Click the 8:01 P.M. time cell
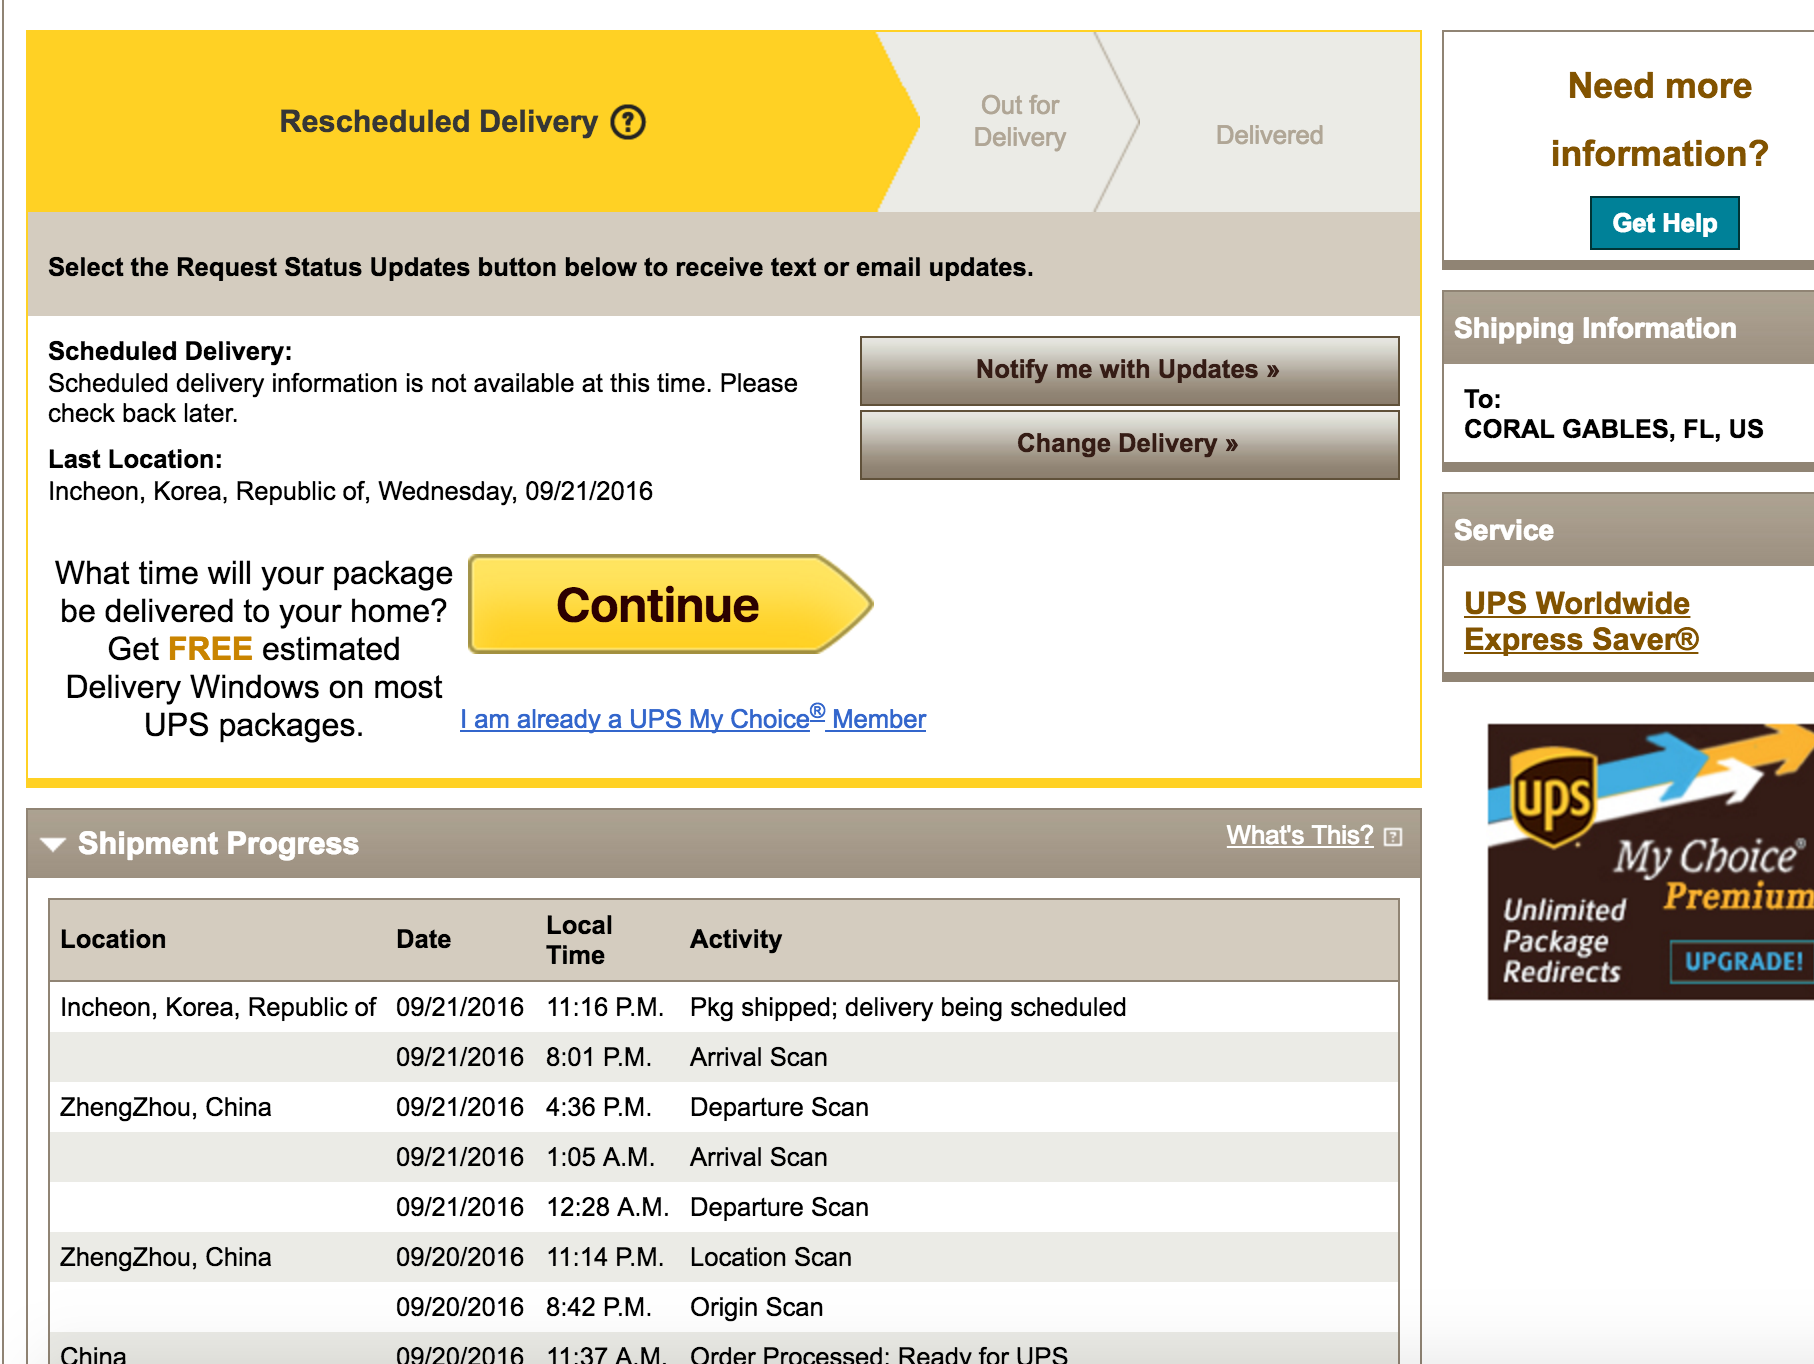The image size is (1814, 1364). tap(598, 1057)
